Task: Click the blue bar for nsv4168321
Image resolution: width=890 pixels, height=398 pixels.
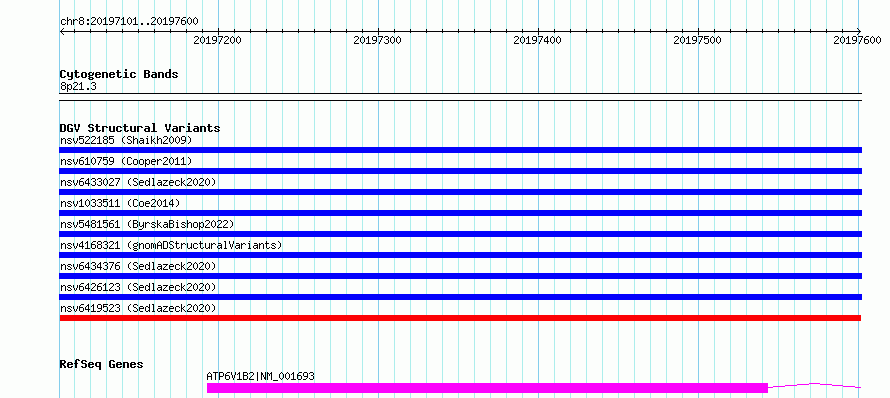Action: 460,255
